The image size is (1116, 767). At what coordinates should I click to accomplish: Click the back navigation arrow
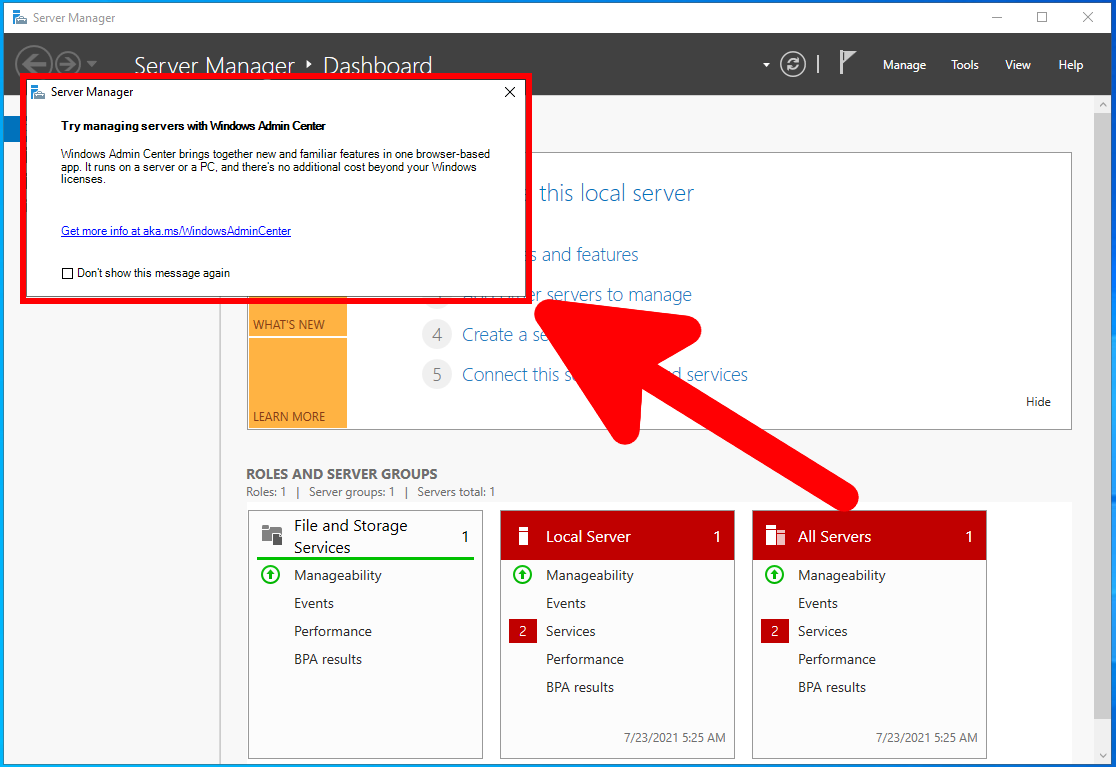point(34,62)
